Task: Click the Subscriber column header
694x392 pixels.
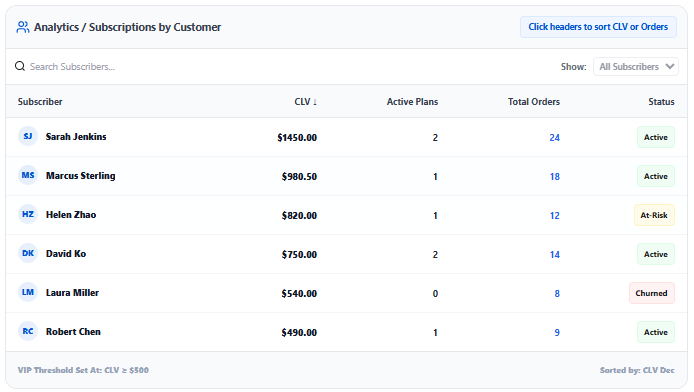Action: (40, 102)
